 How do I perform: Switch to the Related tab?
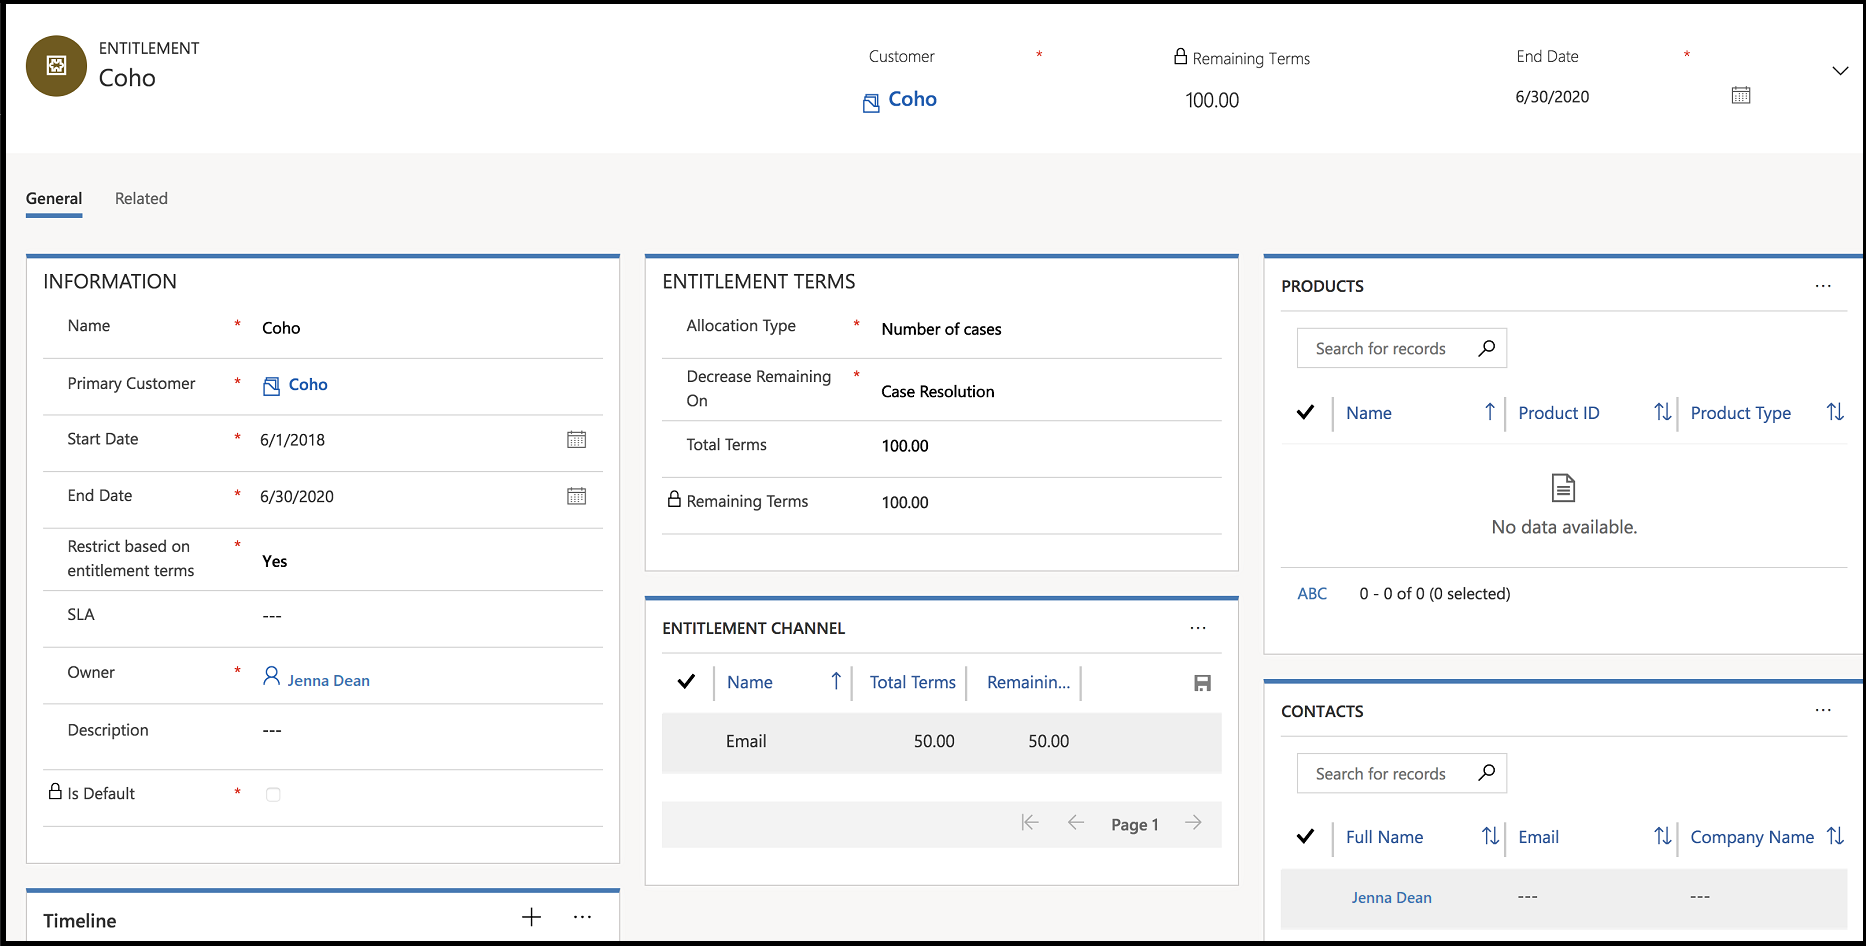coord(141,198)
